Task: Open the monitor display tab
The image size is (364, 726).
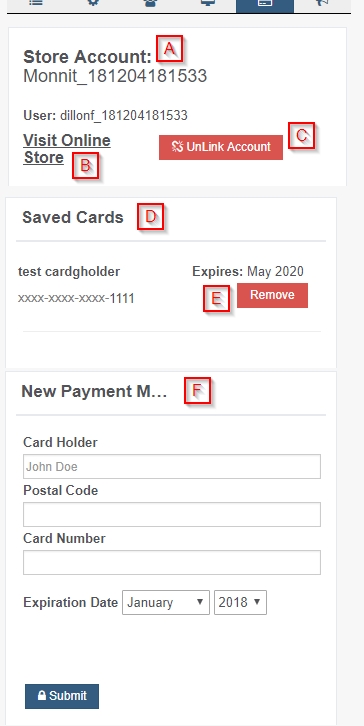Action: point(208,3)
